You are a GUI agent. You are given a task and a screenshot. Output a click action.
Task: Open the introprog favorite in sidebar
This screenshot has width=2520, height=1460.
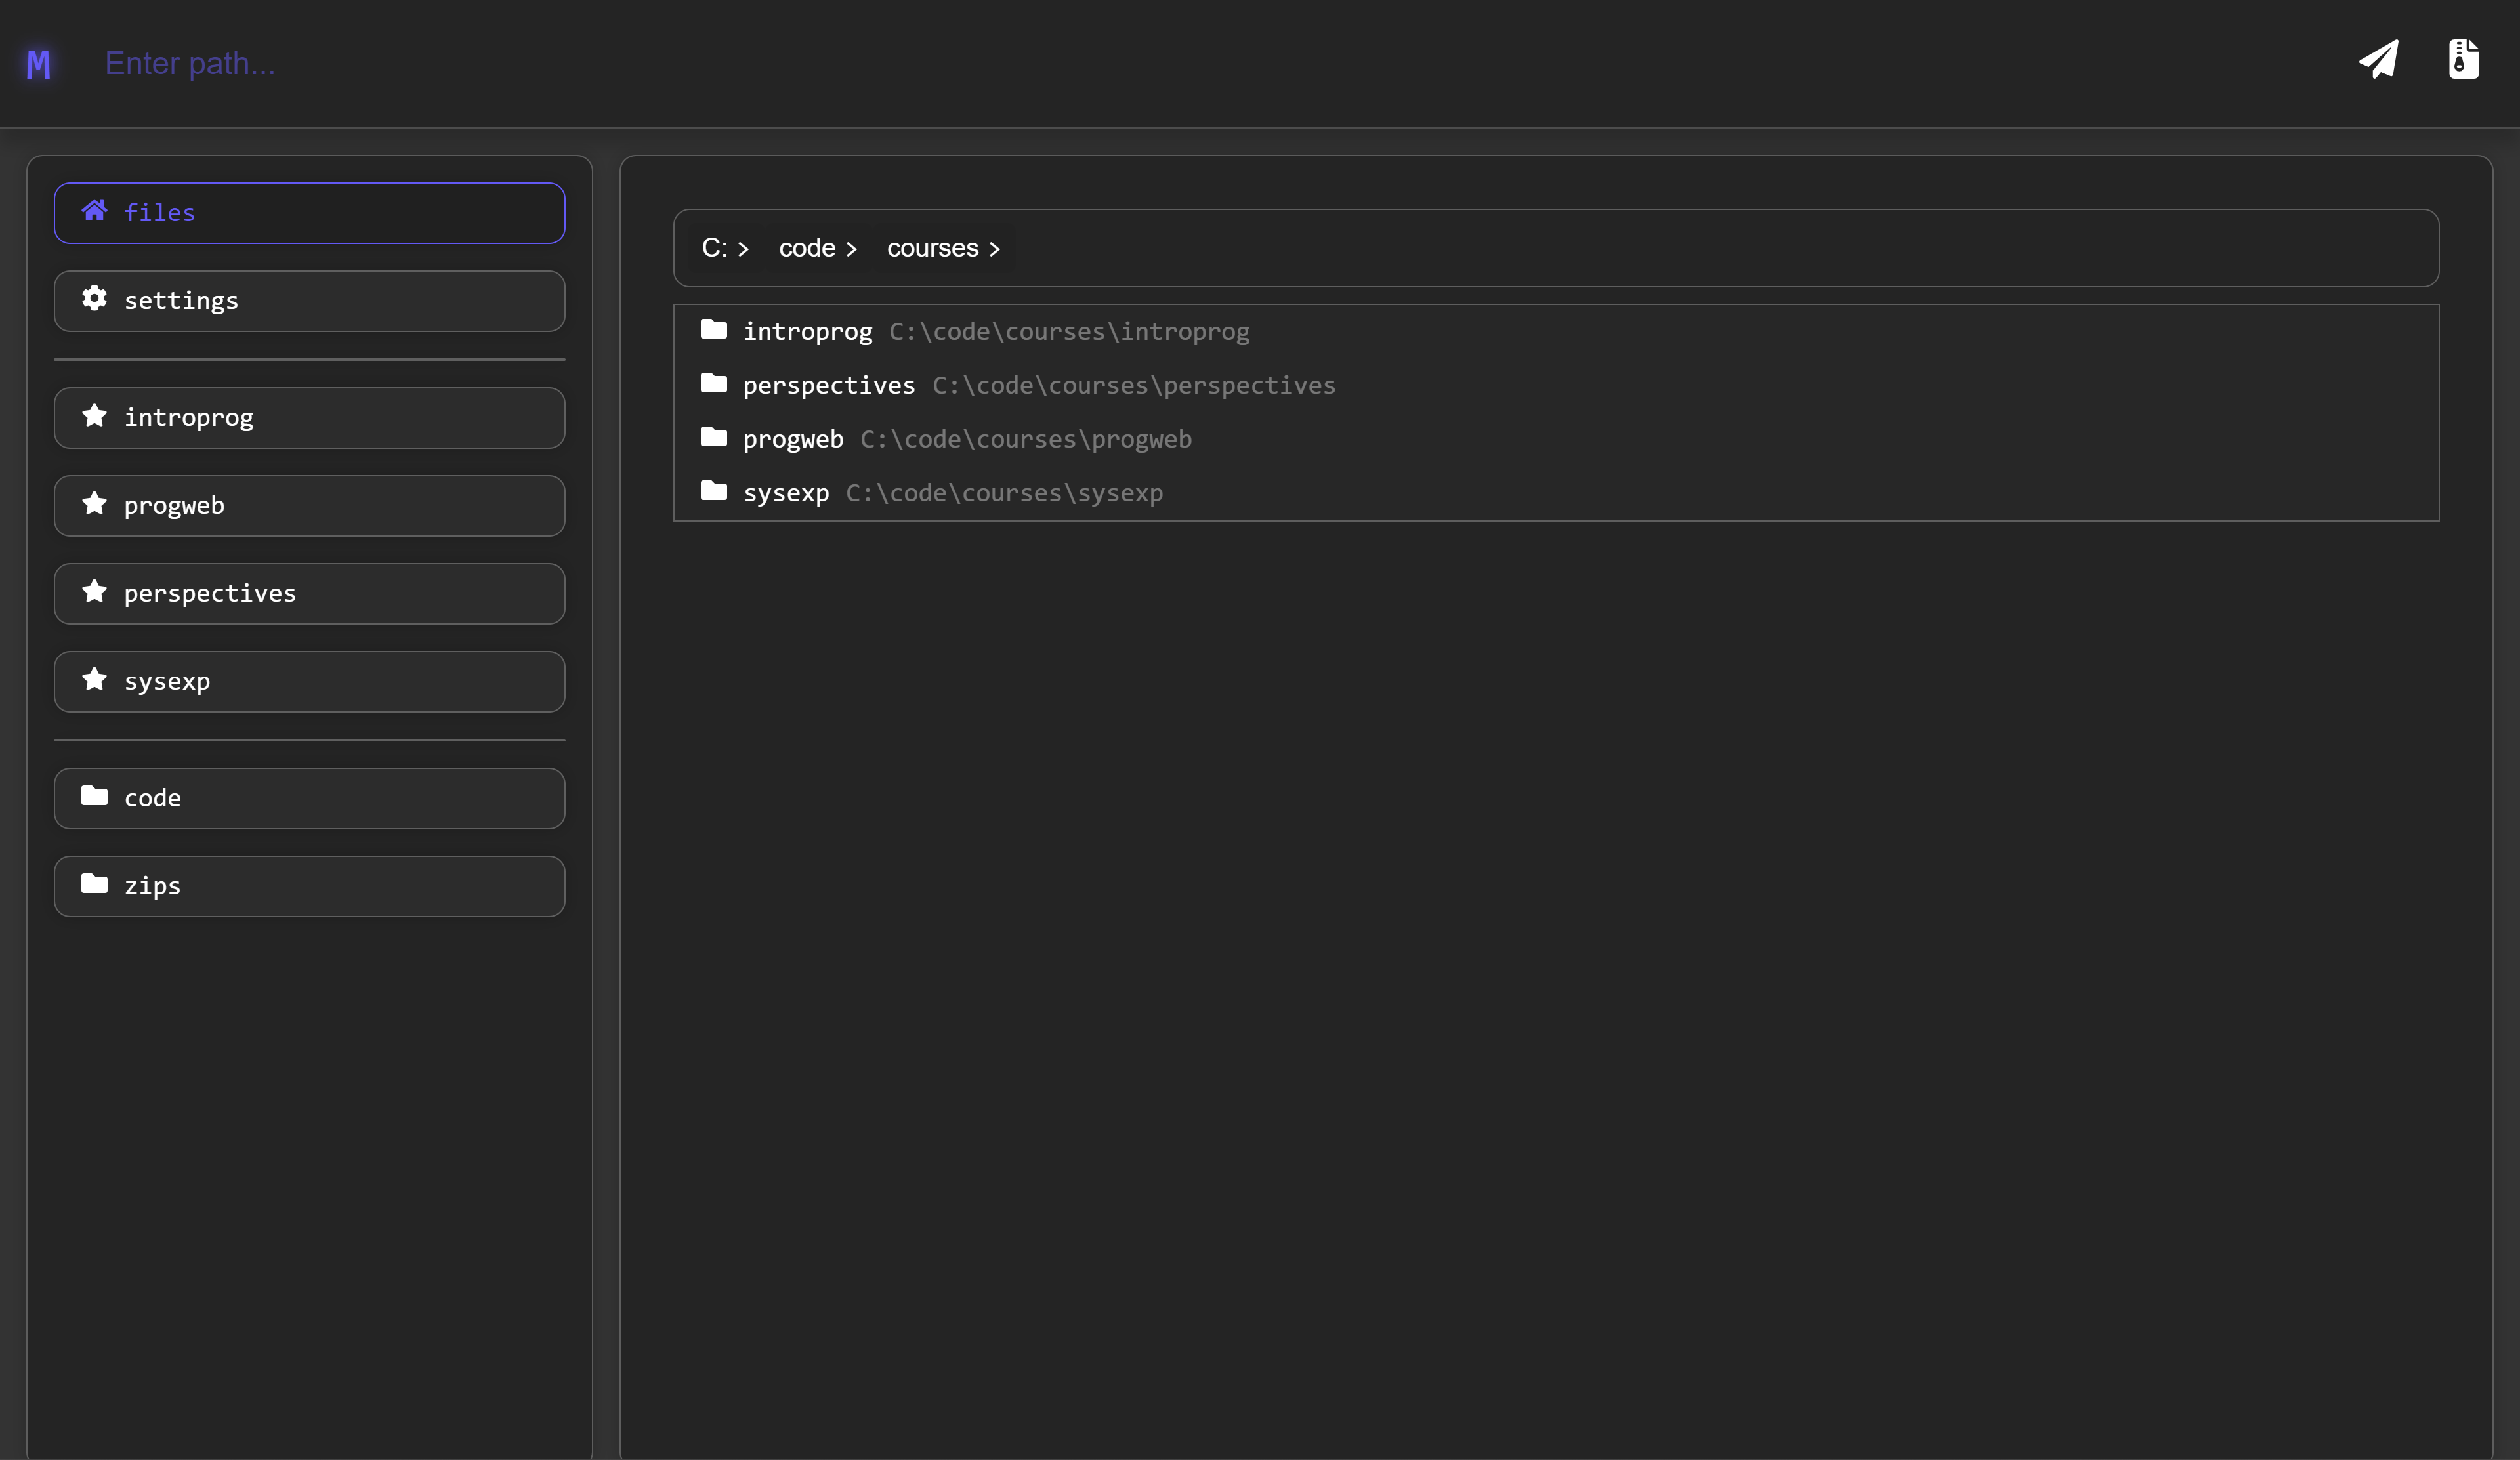click(x=309, y=418)
